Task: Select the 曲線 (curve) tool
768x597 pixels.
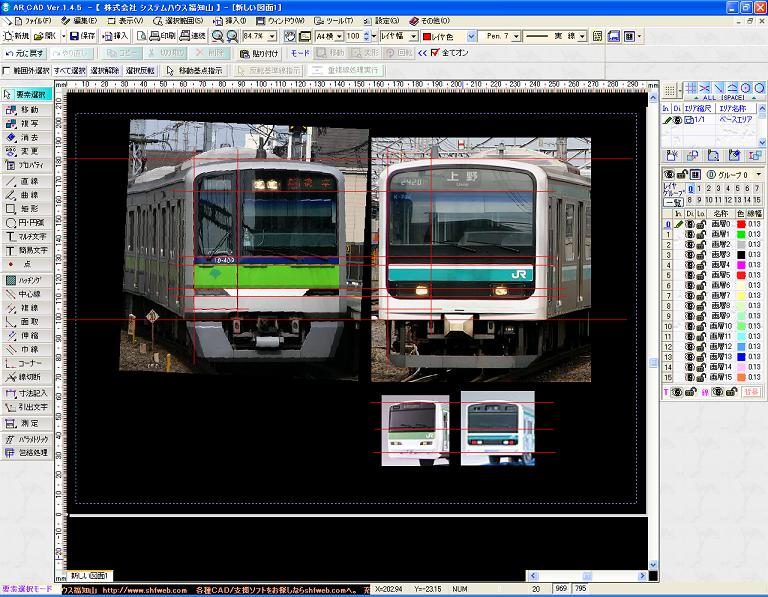Action: click(x=27, y=194)
